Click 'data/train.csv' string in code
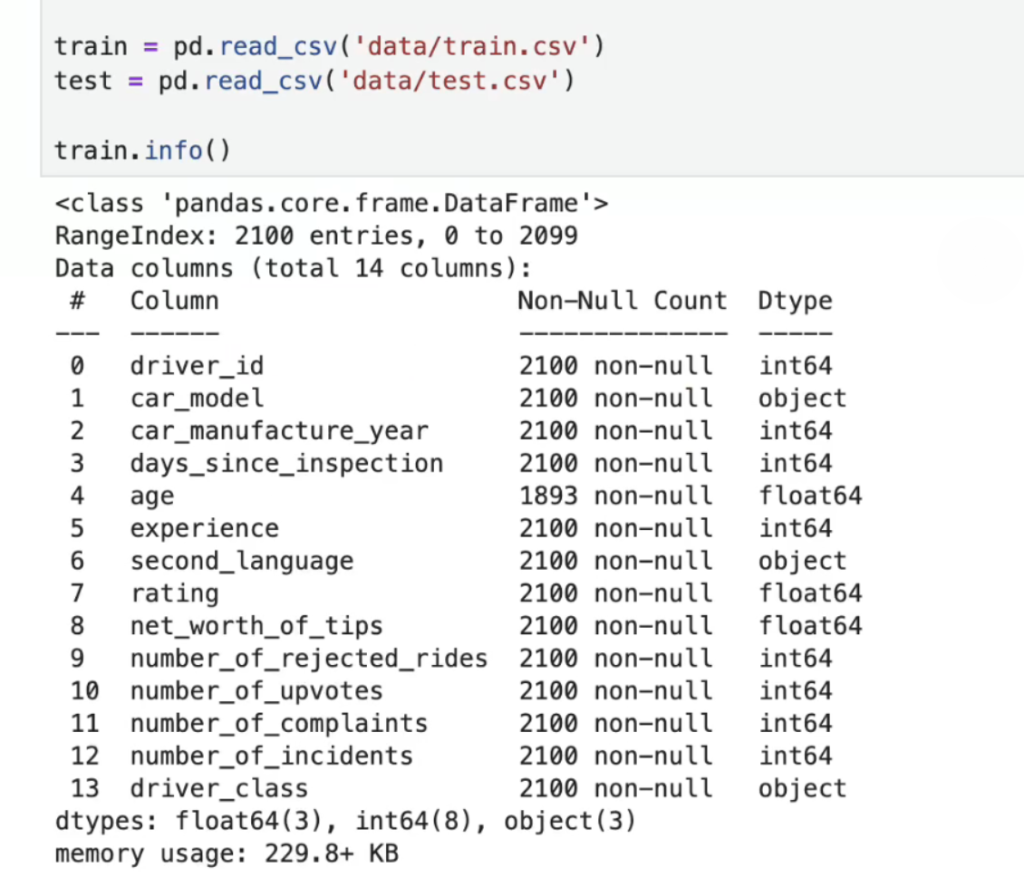This screenshot has width=1024, height=877. pyautogui.click(x=471, y=46)
